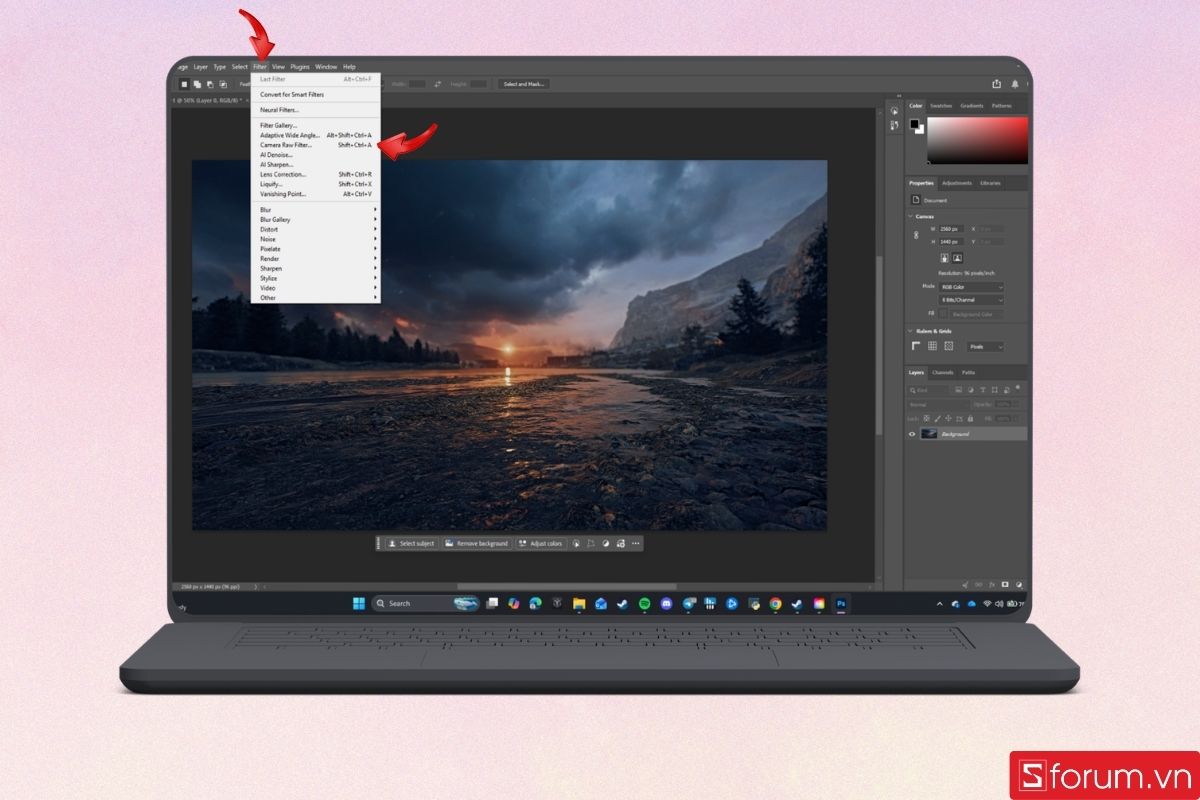The height and width of the screenshot is (800, 1200).
Task: Toggle the layer filtering on/off switch
Action: tap(1018, 387)
